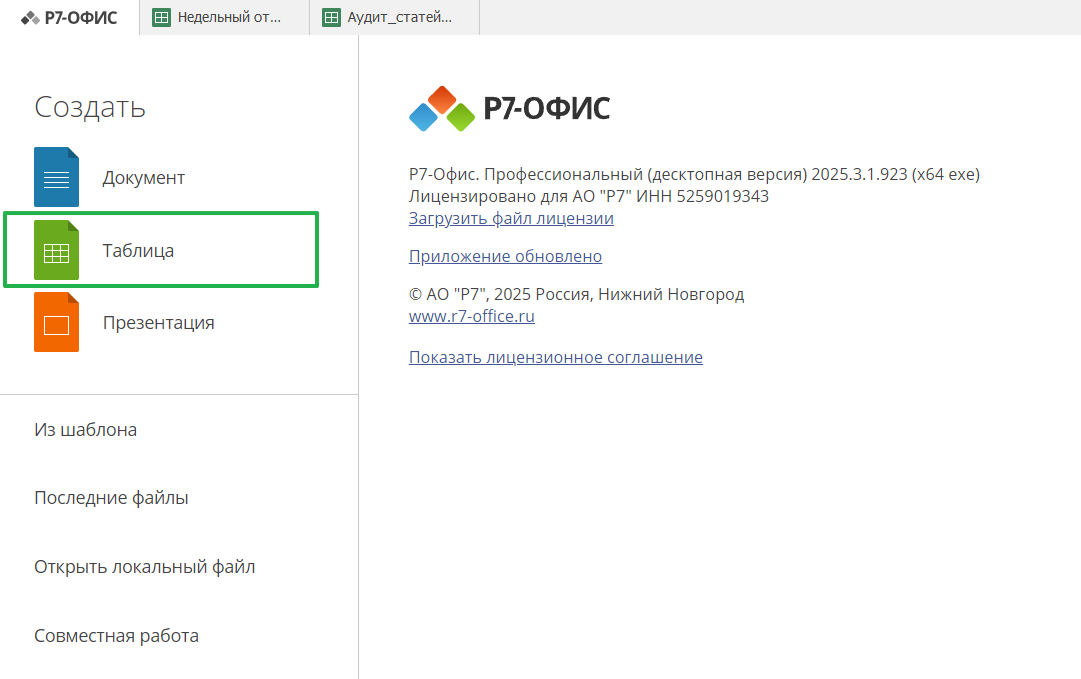Click Показать лицензионное соглашение link
The width and height of the screenshot is (1081, 679).
pyautogui.click(x=556, y=357)
